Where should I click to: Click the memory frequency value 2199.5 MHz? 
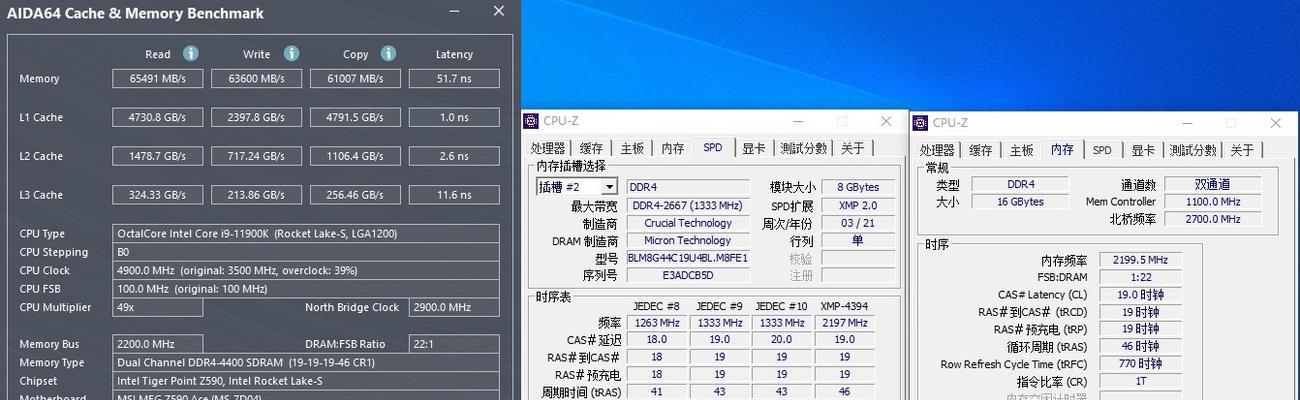pyautogui.click(x=1140, y=260)
